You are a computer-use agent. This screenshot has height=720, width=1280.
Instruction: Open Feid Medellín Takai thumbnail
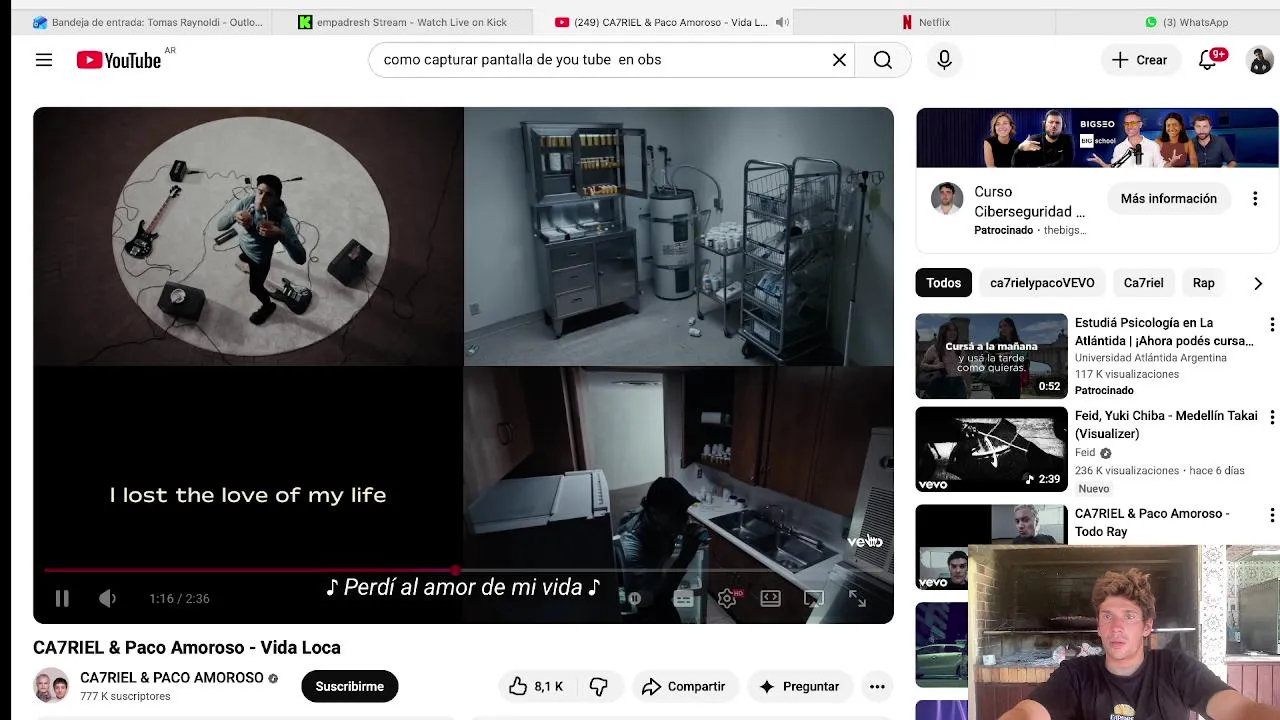(992, 449)
